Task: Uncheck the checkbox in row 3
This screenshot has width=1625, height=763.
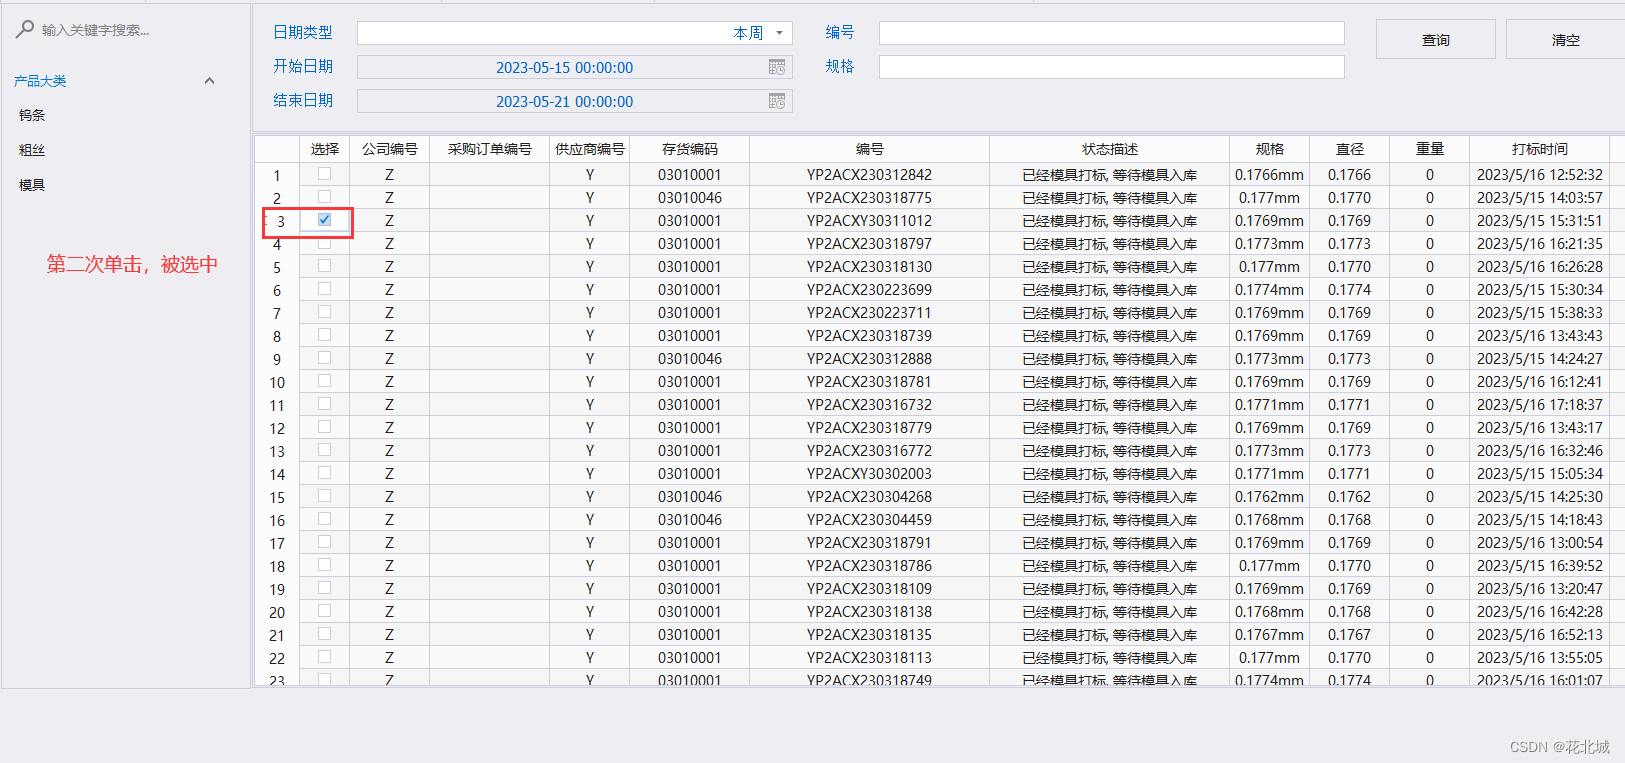Action: point(324,220)
